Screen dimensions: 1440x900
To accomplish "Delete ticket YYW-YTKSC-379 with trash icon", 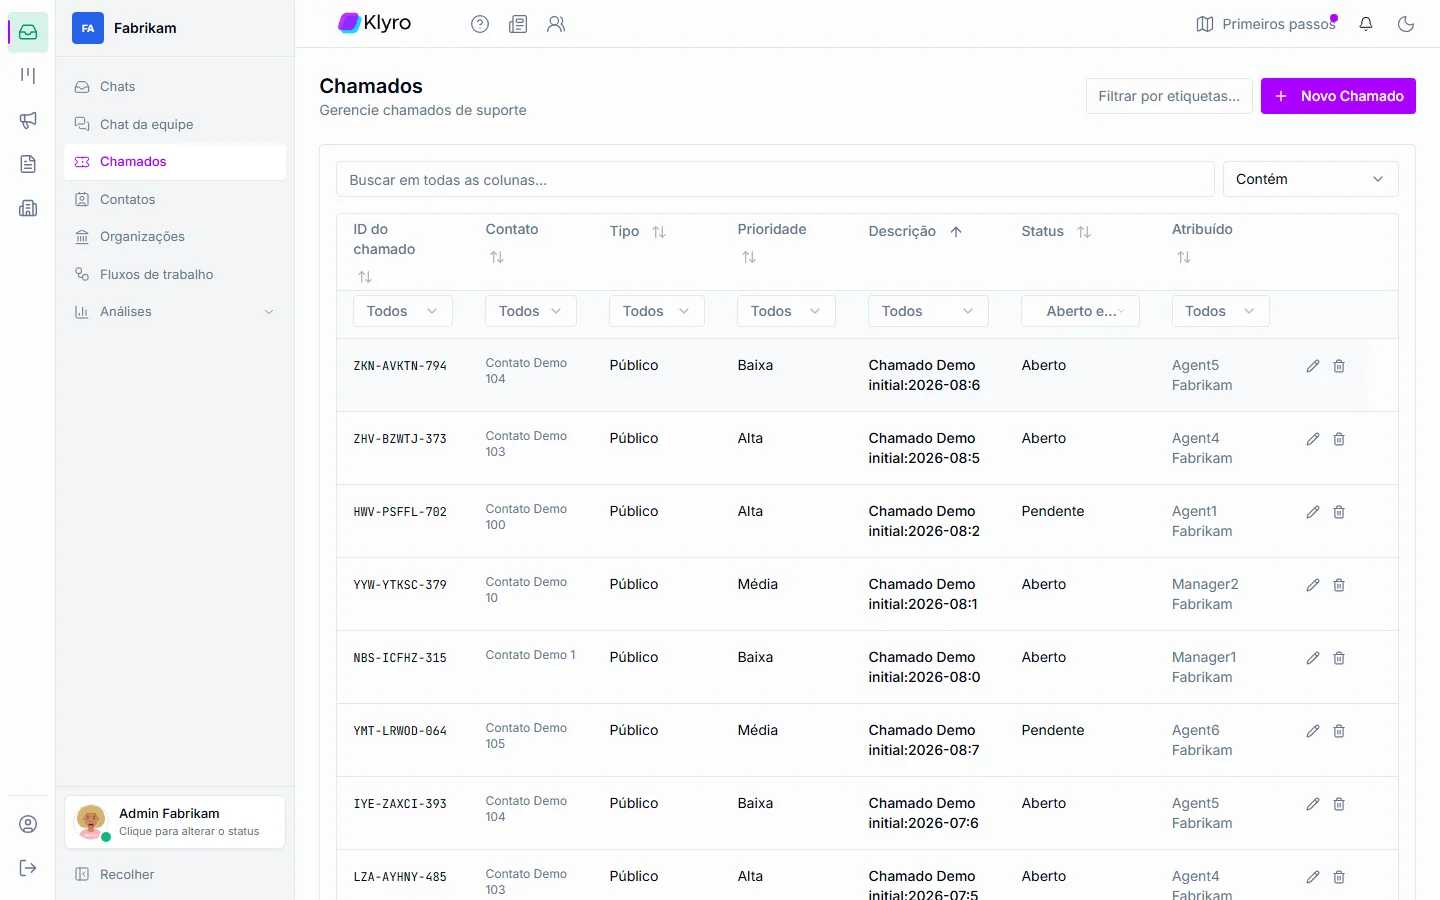I will (x=1339, y=585).
